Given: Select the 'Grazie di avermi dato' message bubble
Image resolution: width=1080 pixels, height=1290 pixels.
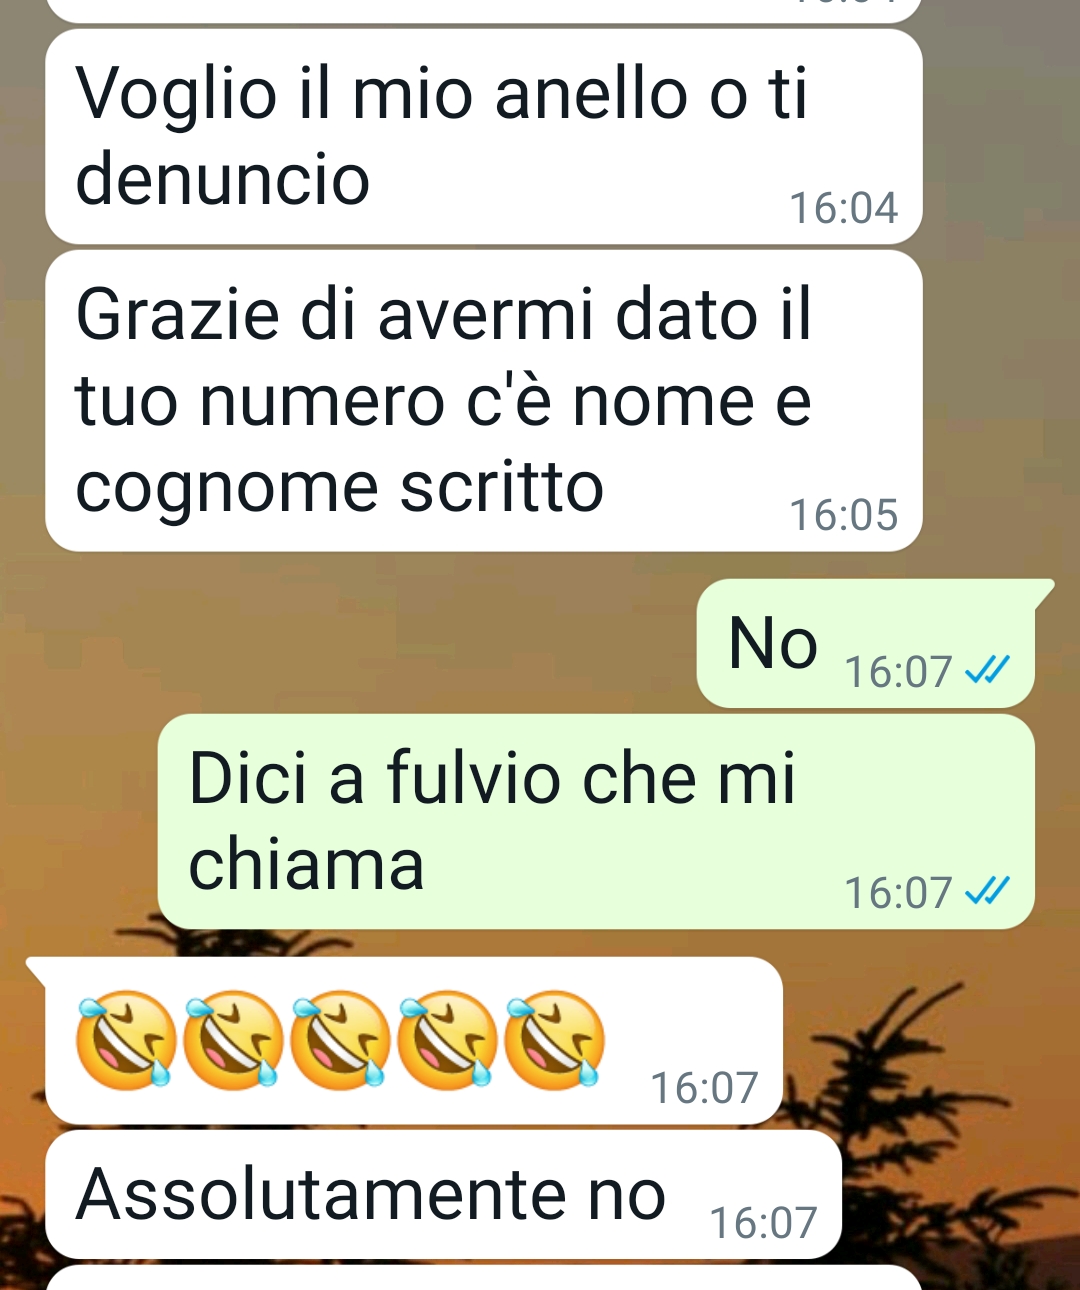Looking at the screenshot, I should pyautogui.click(x=484, y=401).
